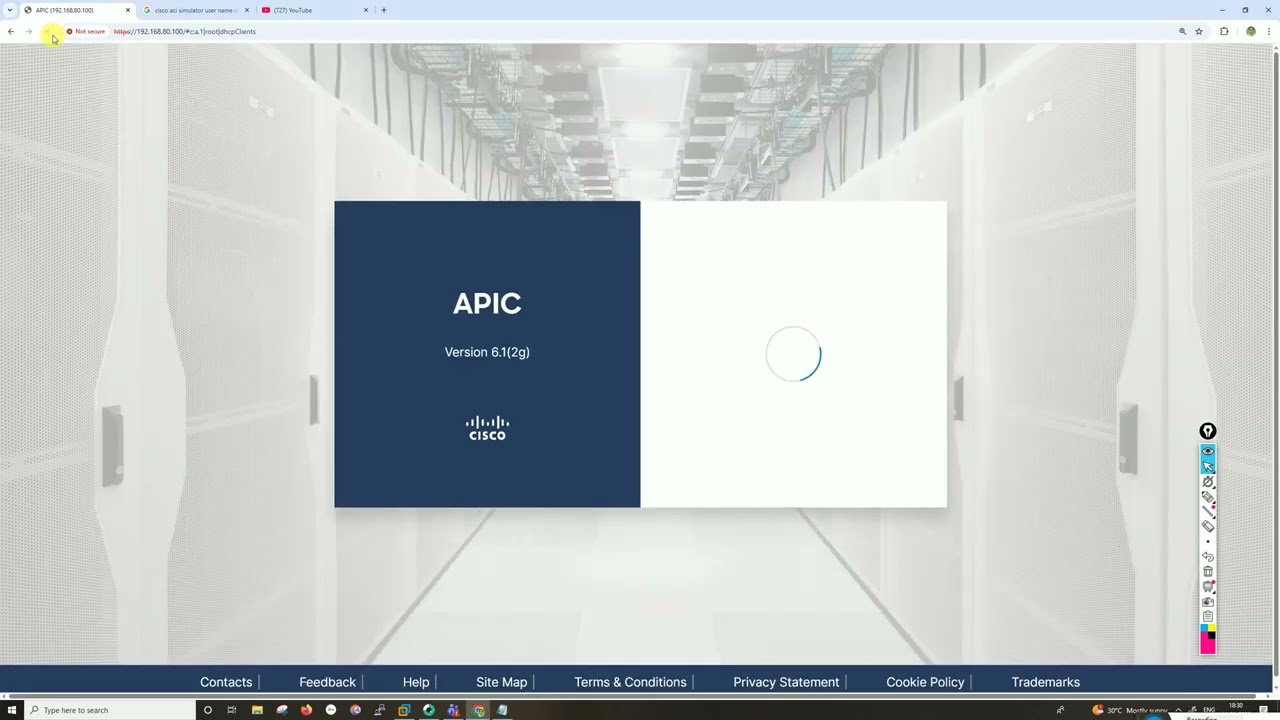
Task: Click the Not secure site warning
Action: [x=86, y=31]
